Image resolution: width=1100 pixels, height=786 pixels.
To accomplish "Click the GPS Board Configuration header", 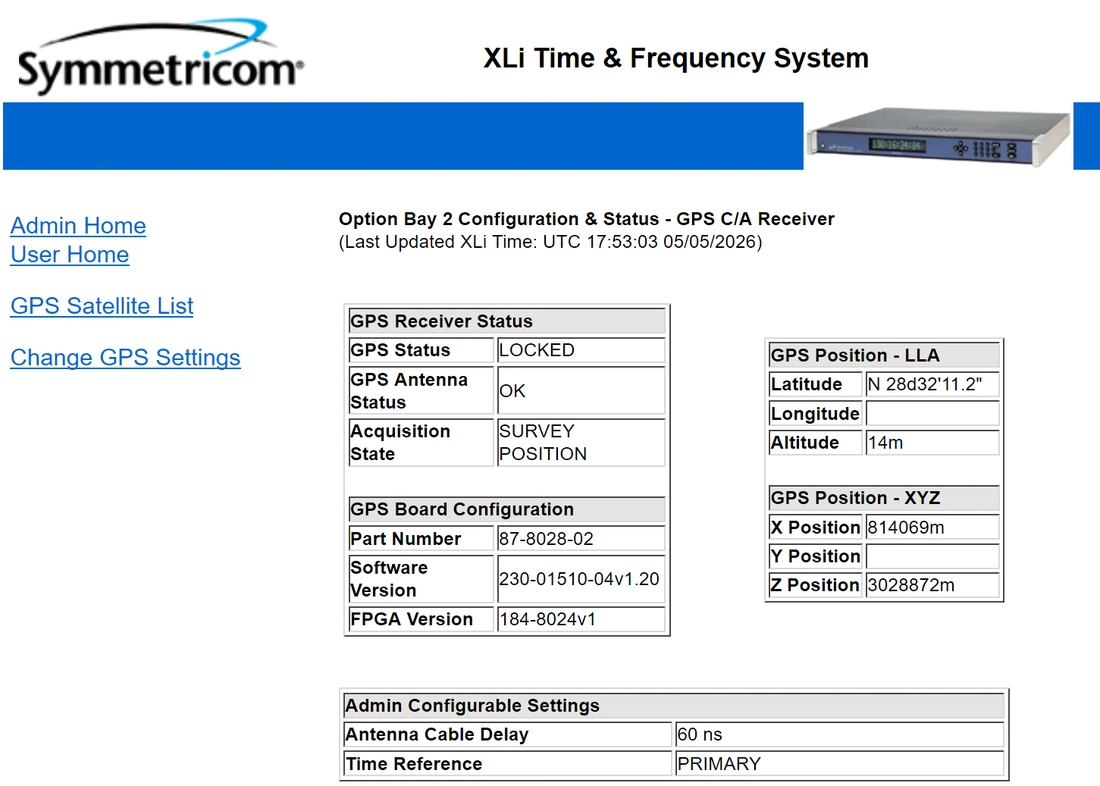I will 507,509.
